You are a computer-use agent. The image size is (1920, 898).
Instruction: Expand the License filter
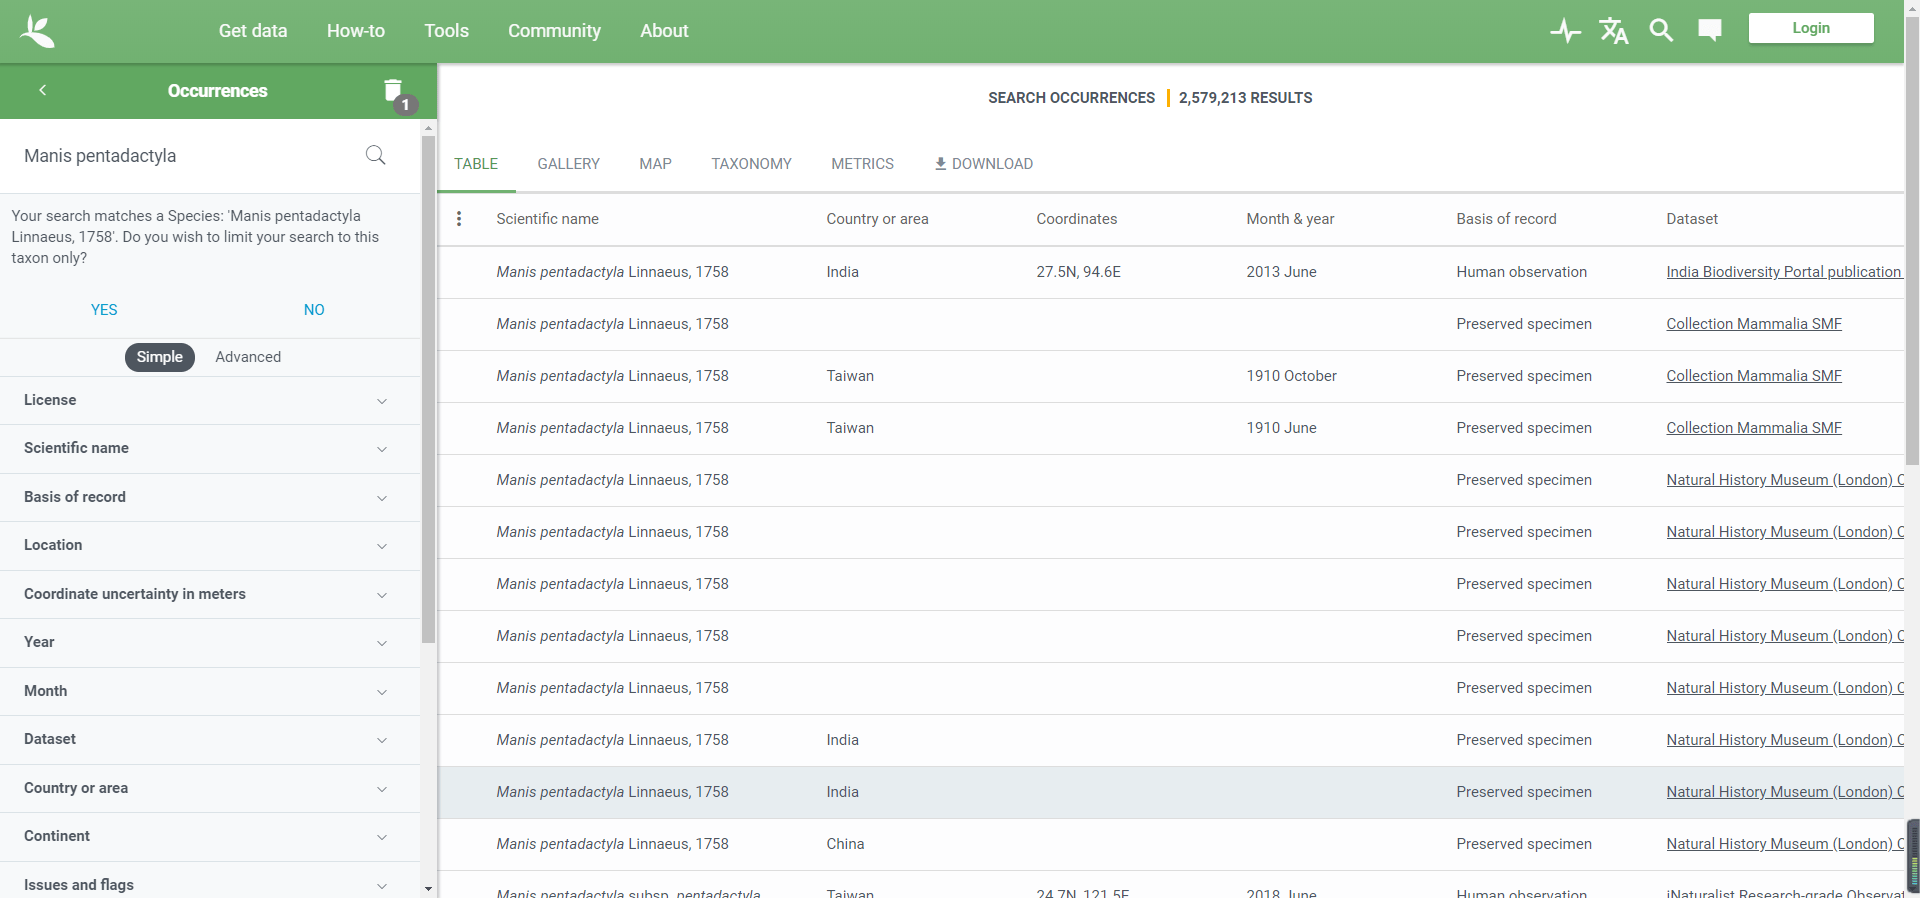pyautogui.click(x=210, y=400)
